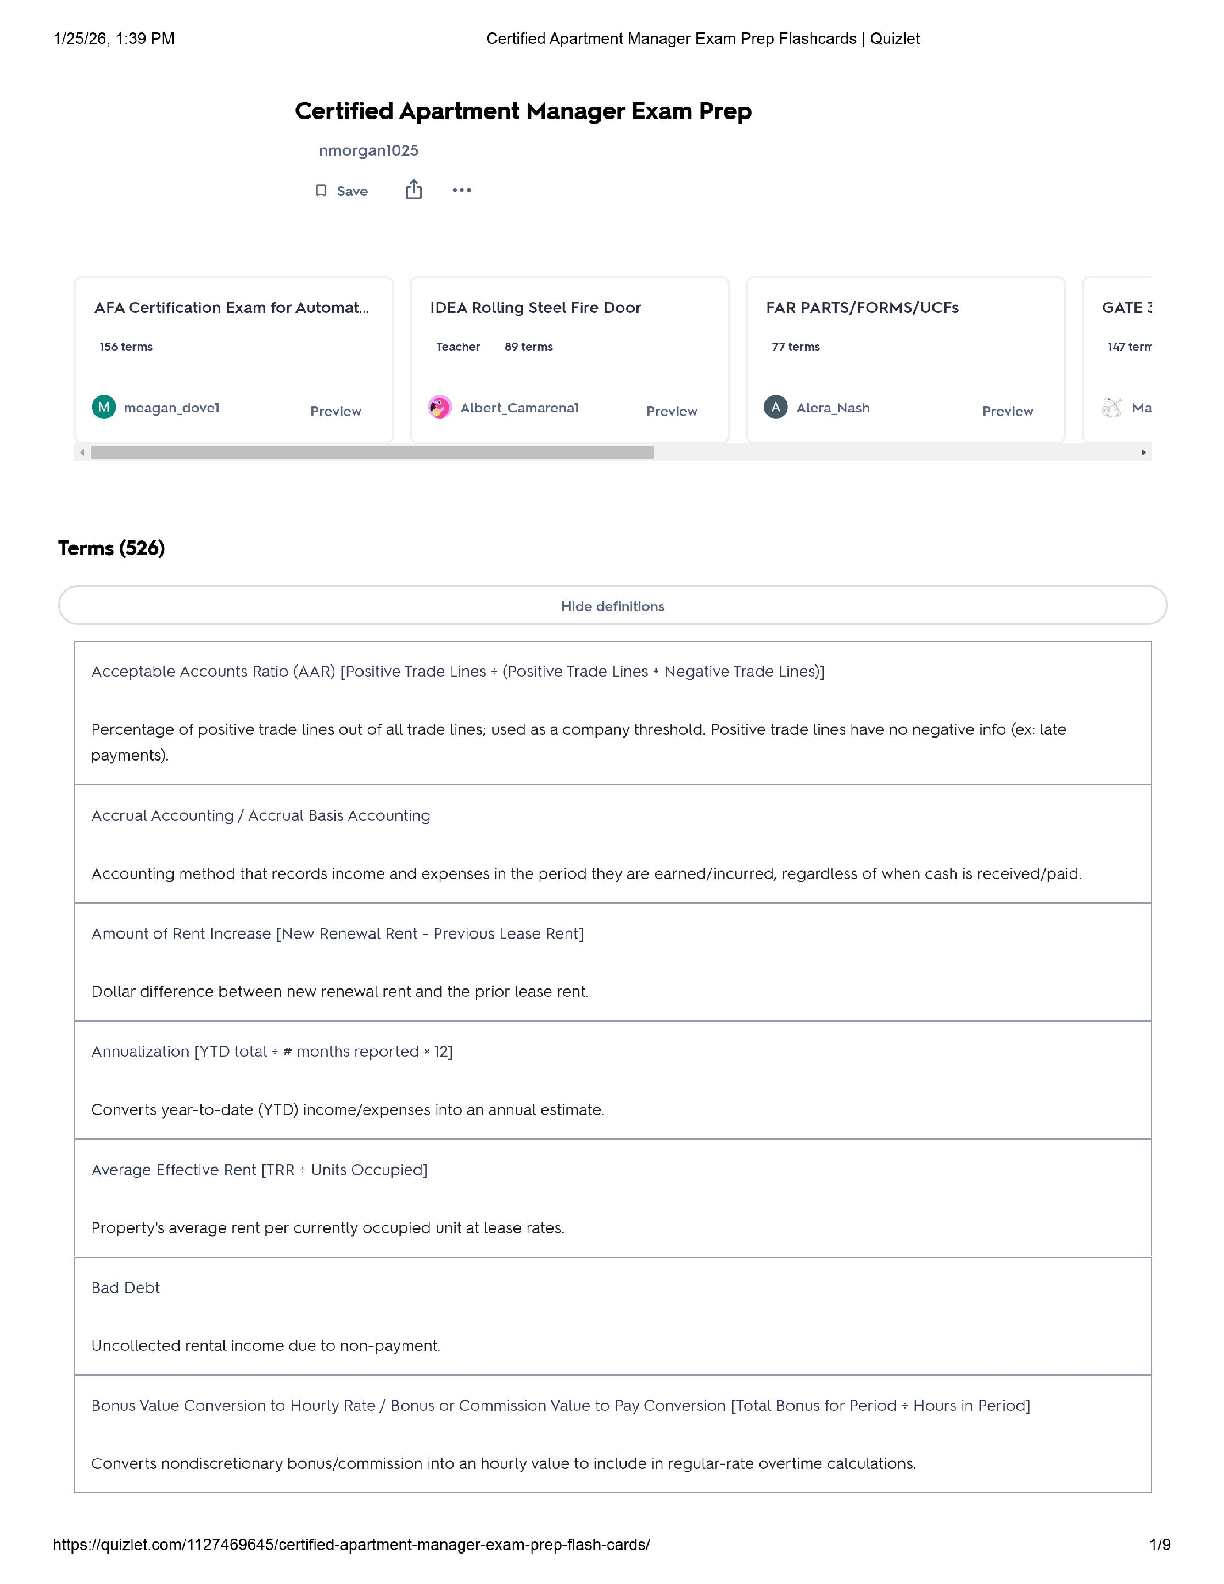This screenshot has height=1584, width=1224.
Task: Click the horizontal scrollbar thumb under cards
Action: click(x=372, y=453)
